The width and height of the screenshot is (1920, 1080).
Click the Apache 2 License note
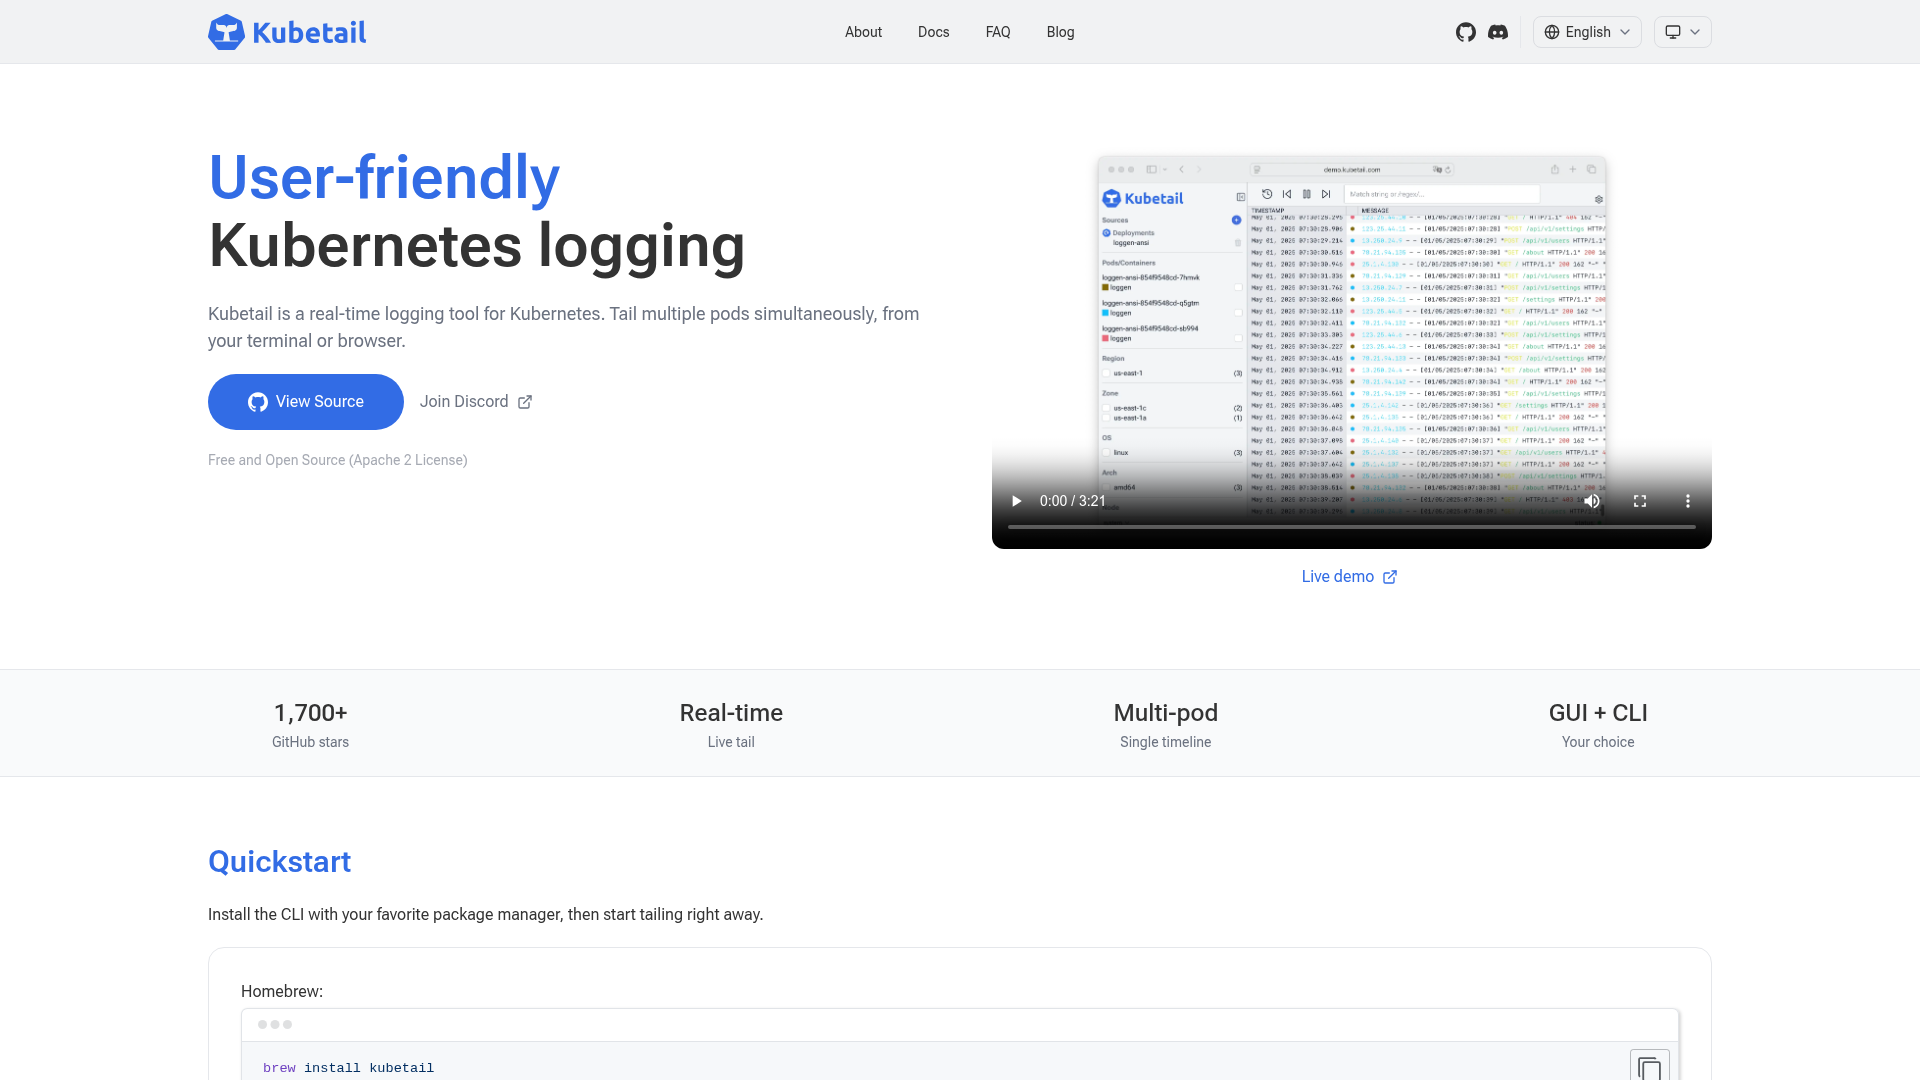click(x=338, y=460)
